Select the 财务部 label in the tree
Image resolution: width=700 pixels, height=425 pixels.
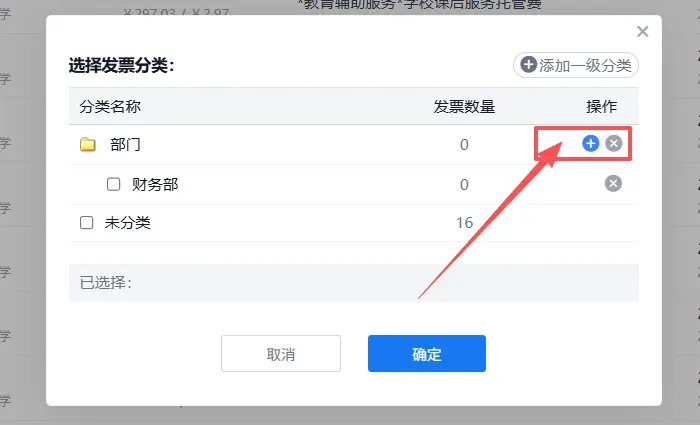click(155, 184)
